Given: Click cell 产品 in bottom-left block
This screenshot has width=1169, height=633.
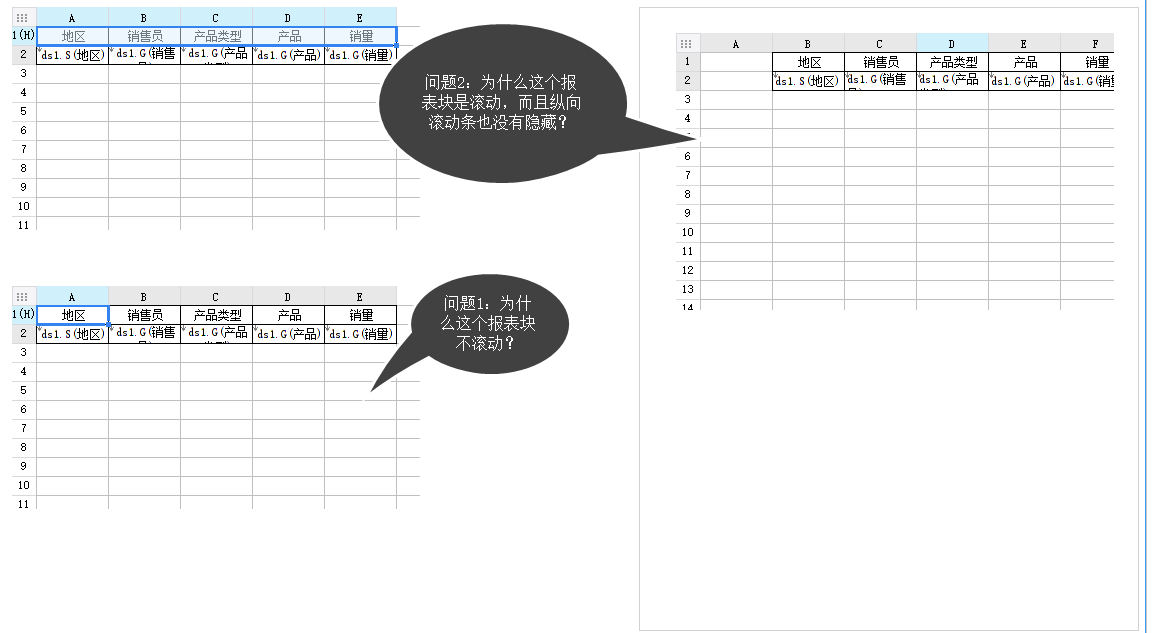Looking at the screenshot, I should [289, 315].
